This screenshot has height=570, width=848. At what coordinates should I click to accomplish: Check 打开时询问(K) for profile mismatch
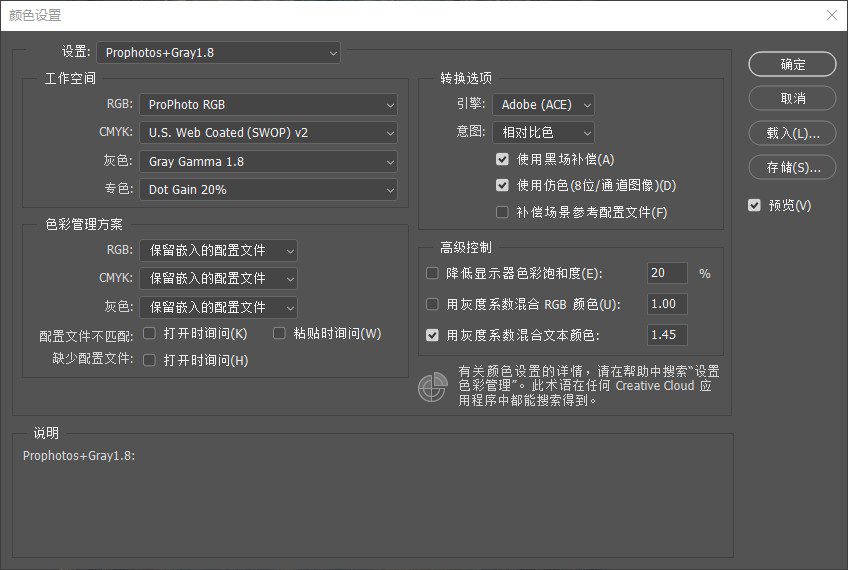(x=149, y=333)
